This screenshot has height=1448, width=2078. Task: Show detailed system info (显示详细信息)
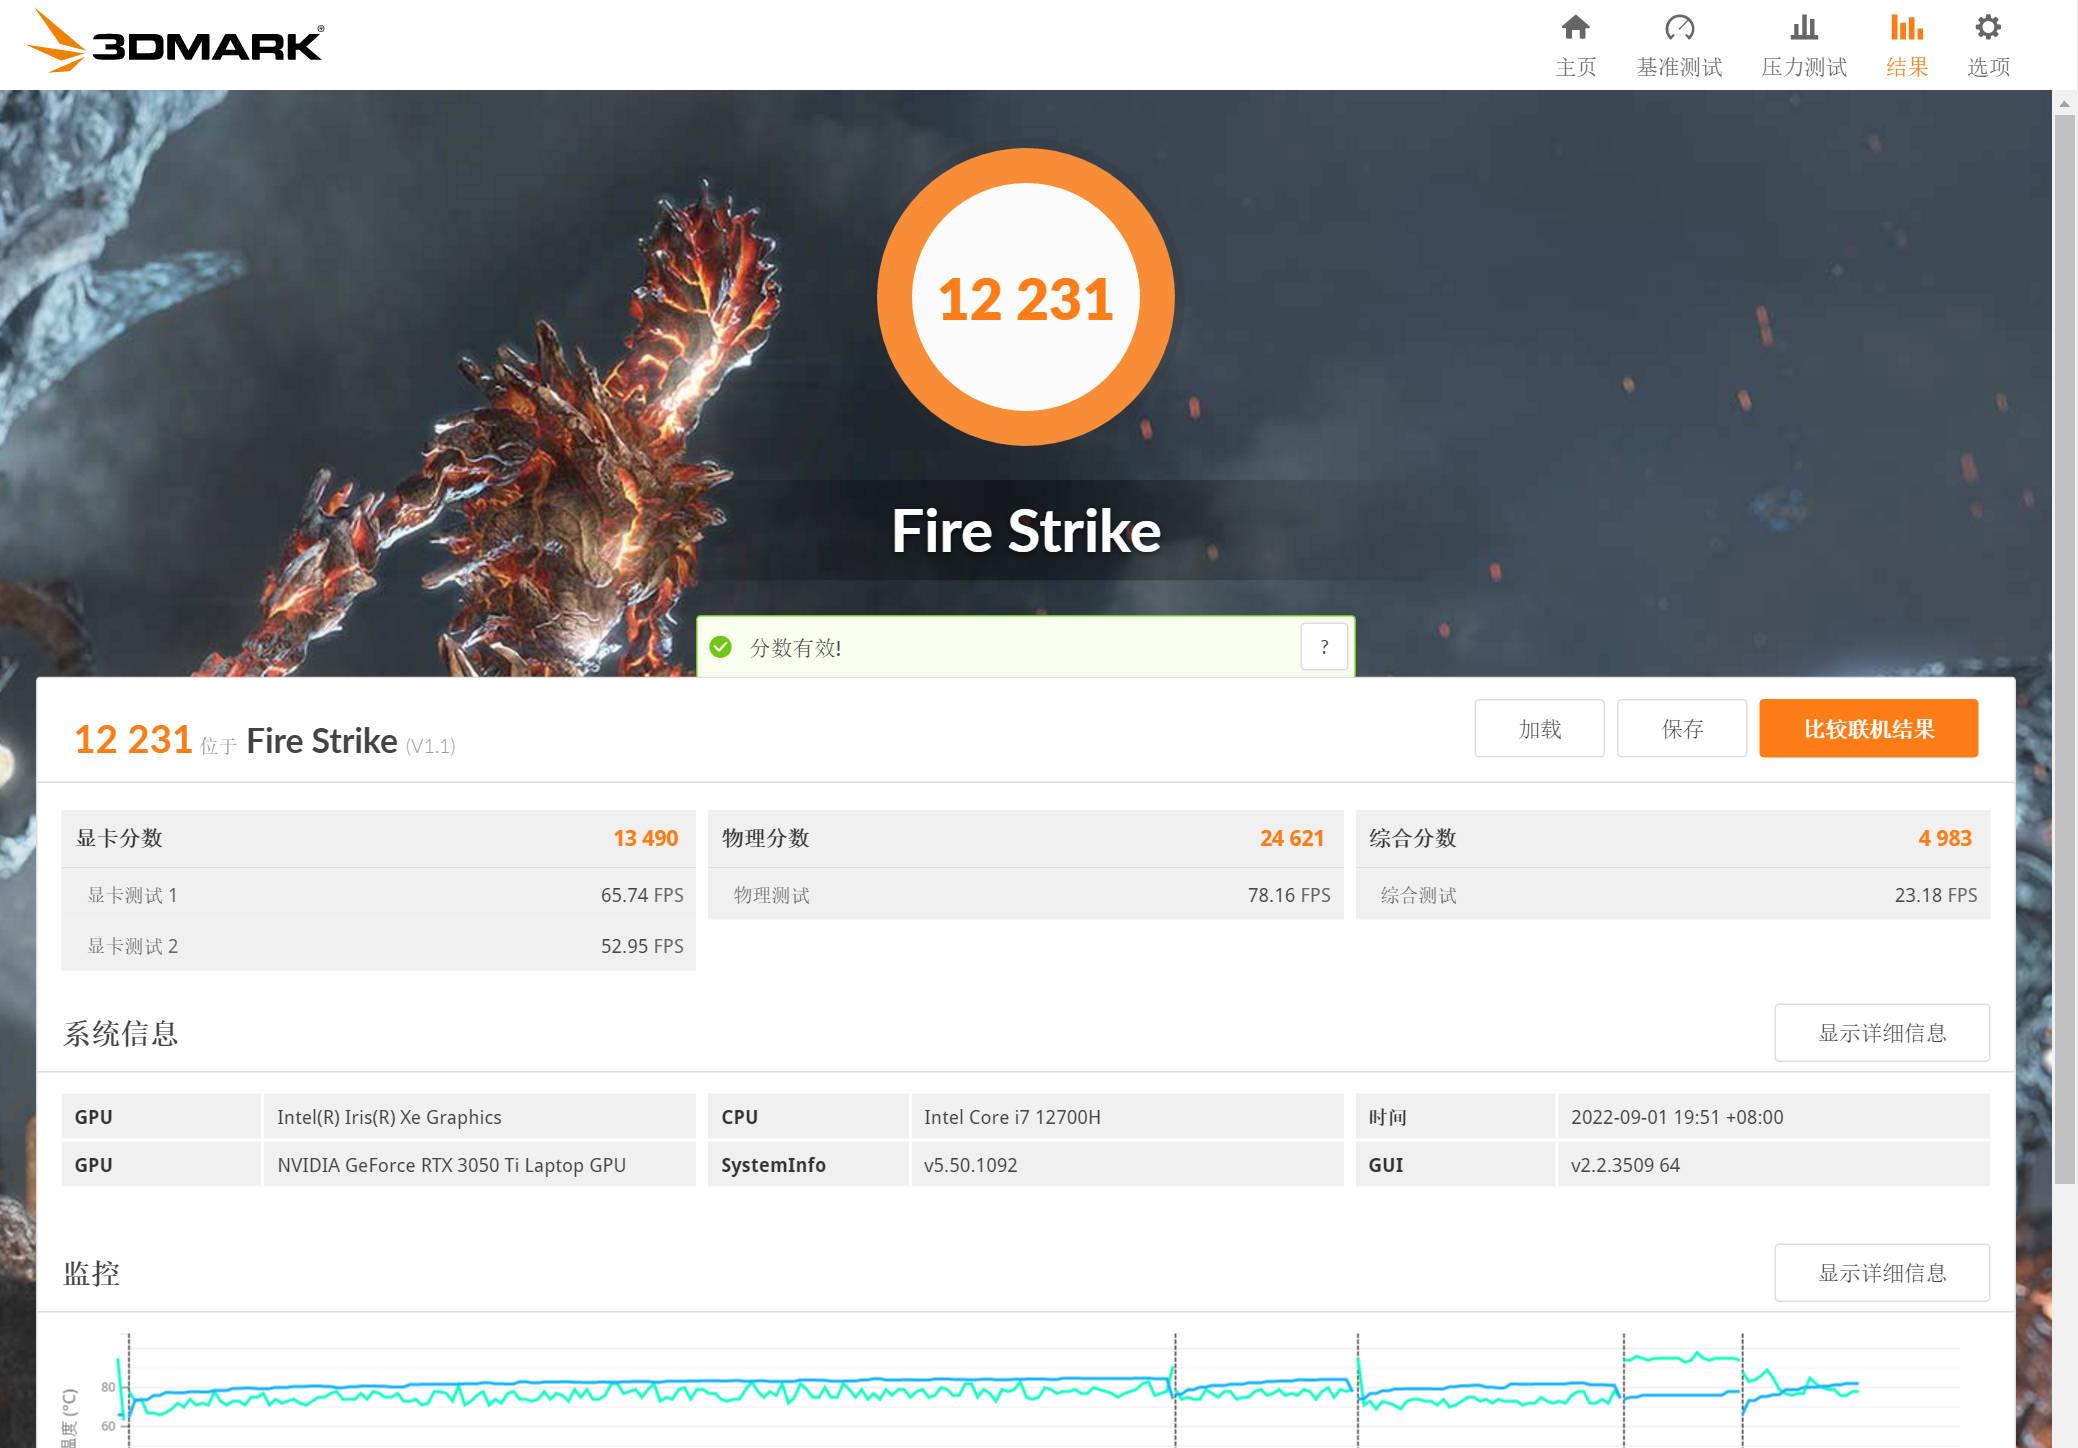pyautogui.click(x=1882, y=1033)
